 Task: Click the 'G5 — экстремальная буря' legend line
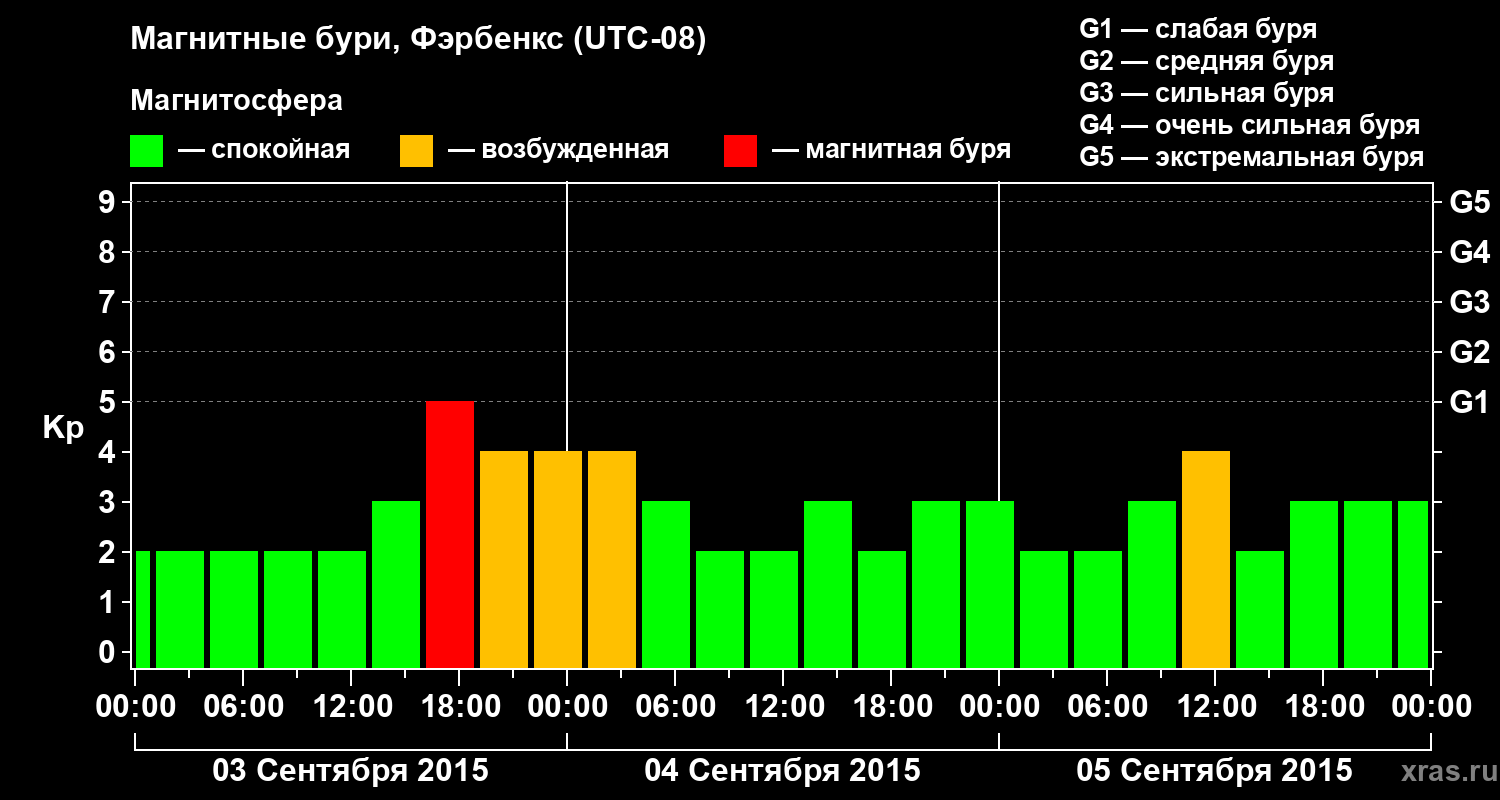(1251, 157)
